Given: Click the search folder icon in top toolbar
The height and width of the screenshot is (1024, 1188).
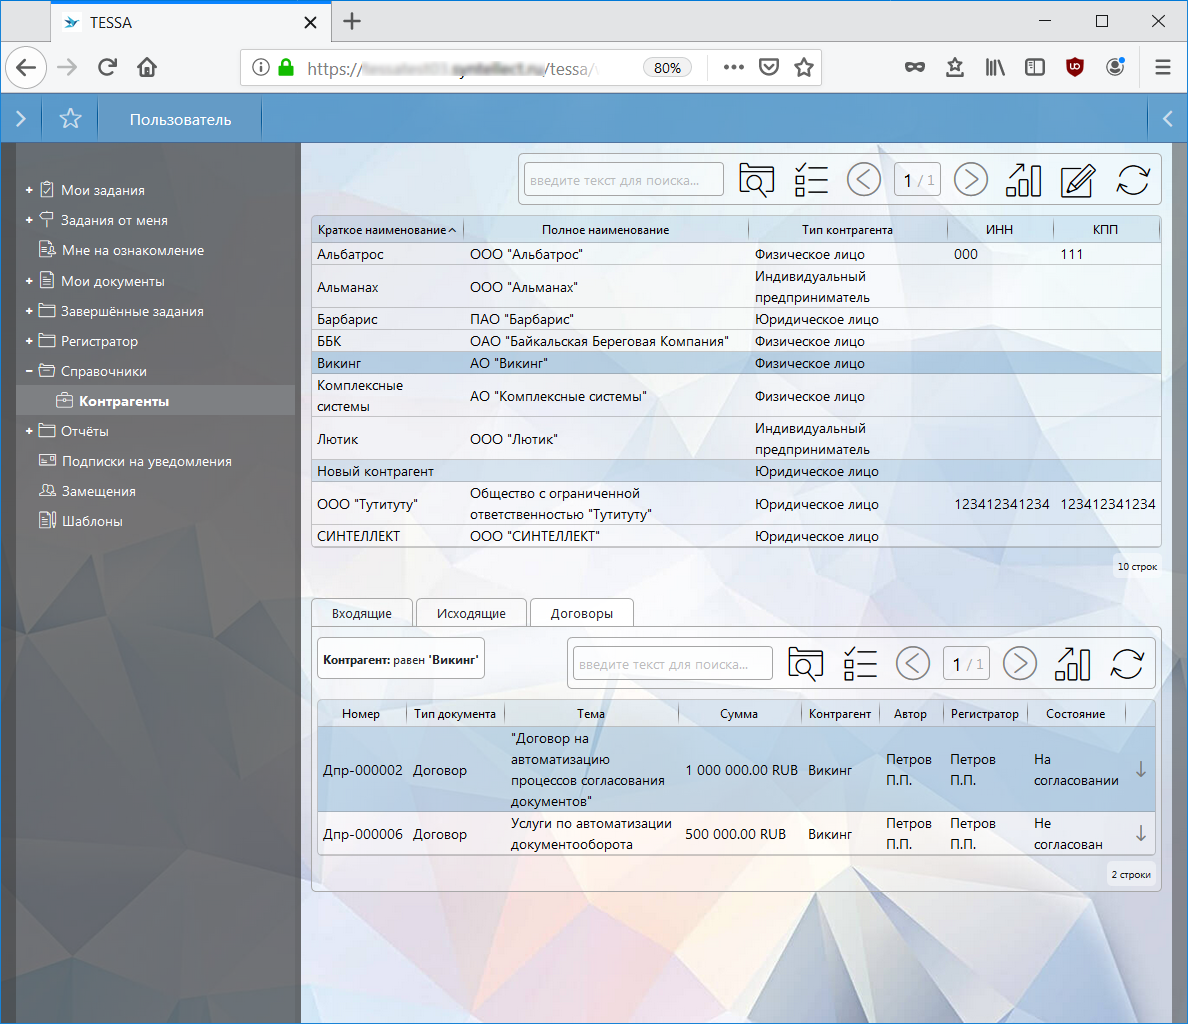Looking at the screenshot, I should click(757, 180).
